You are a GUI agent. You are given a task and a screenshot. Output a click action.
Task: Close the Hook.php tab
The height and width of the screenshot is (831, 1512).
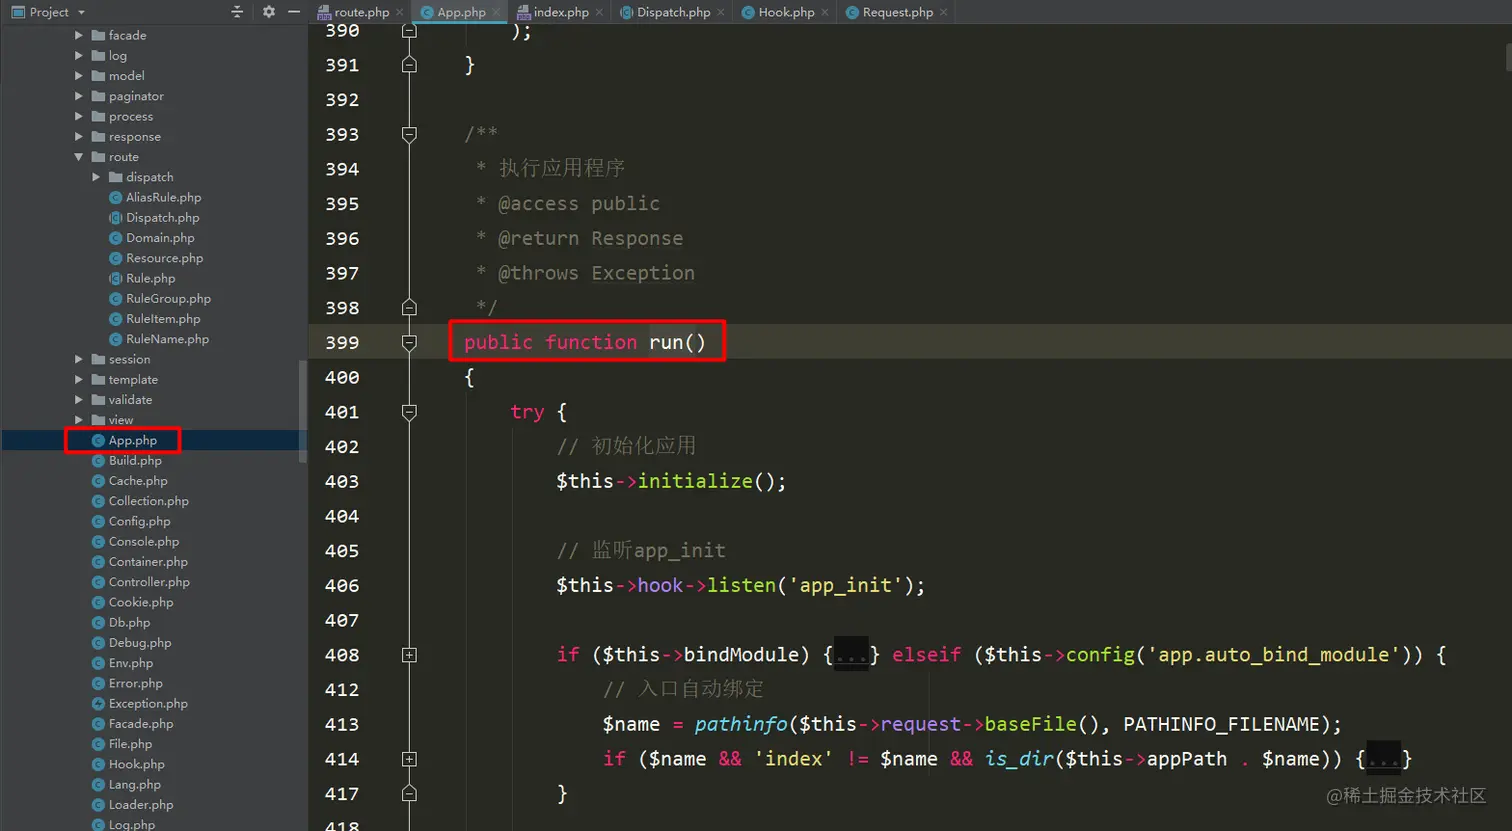pyautogui.click(x=825, y=12)
